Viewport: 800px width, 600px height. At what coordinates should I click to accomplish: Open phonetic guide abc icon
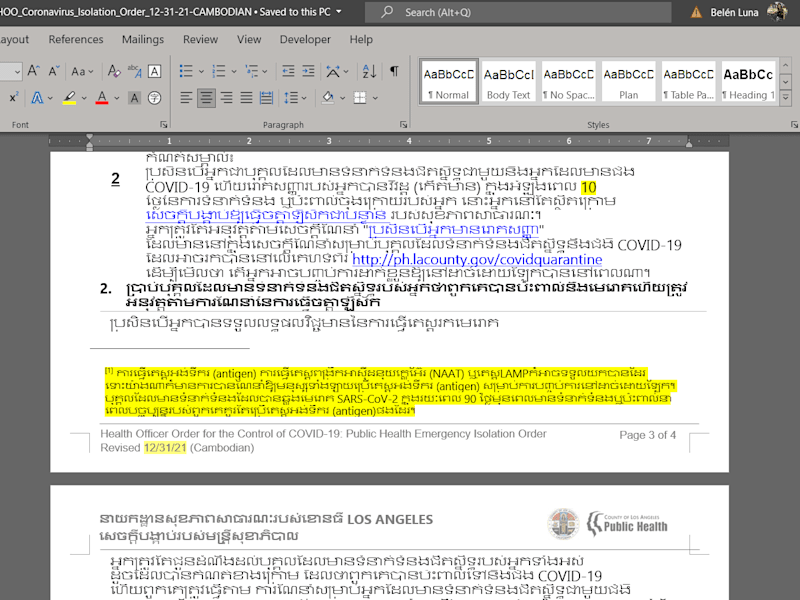click(134, 71)
